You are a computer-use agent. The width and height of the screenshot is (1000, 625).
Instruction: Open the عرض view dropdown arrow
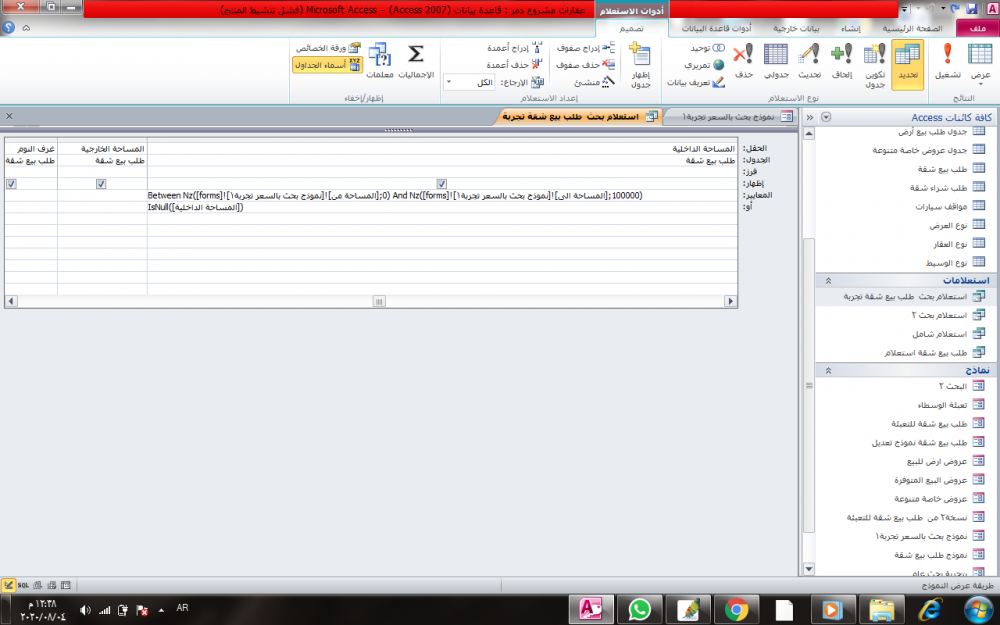[x=980, y=84]
